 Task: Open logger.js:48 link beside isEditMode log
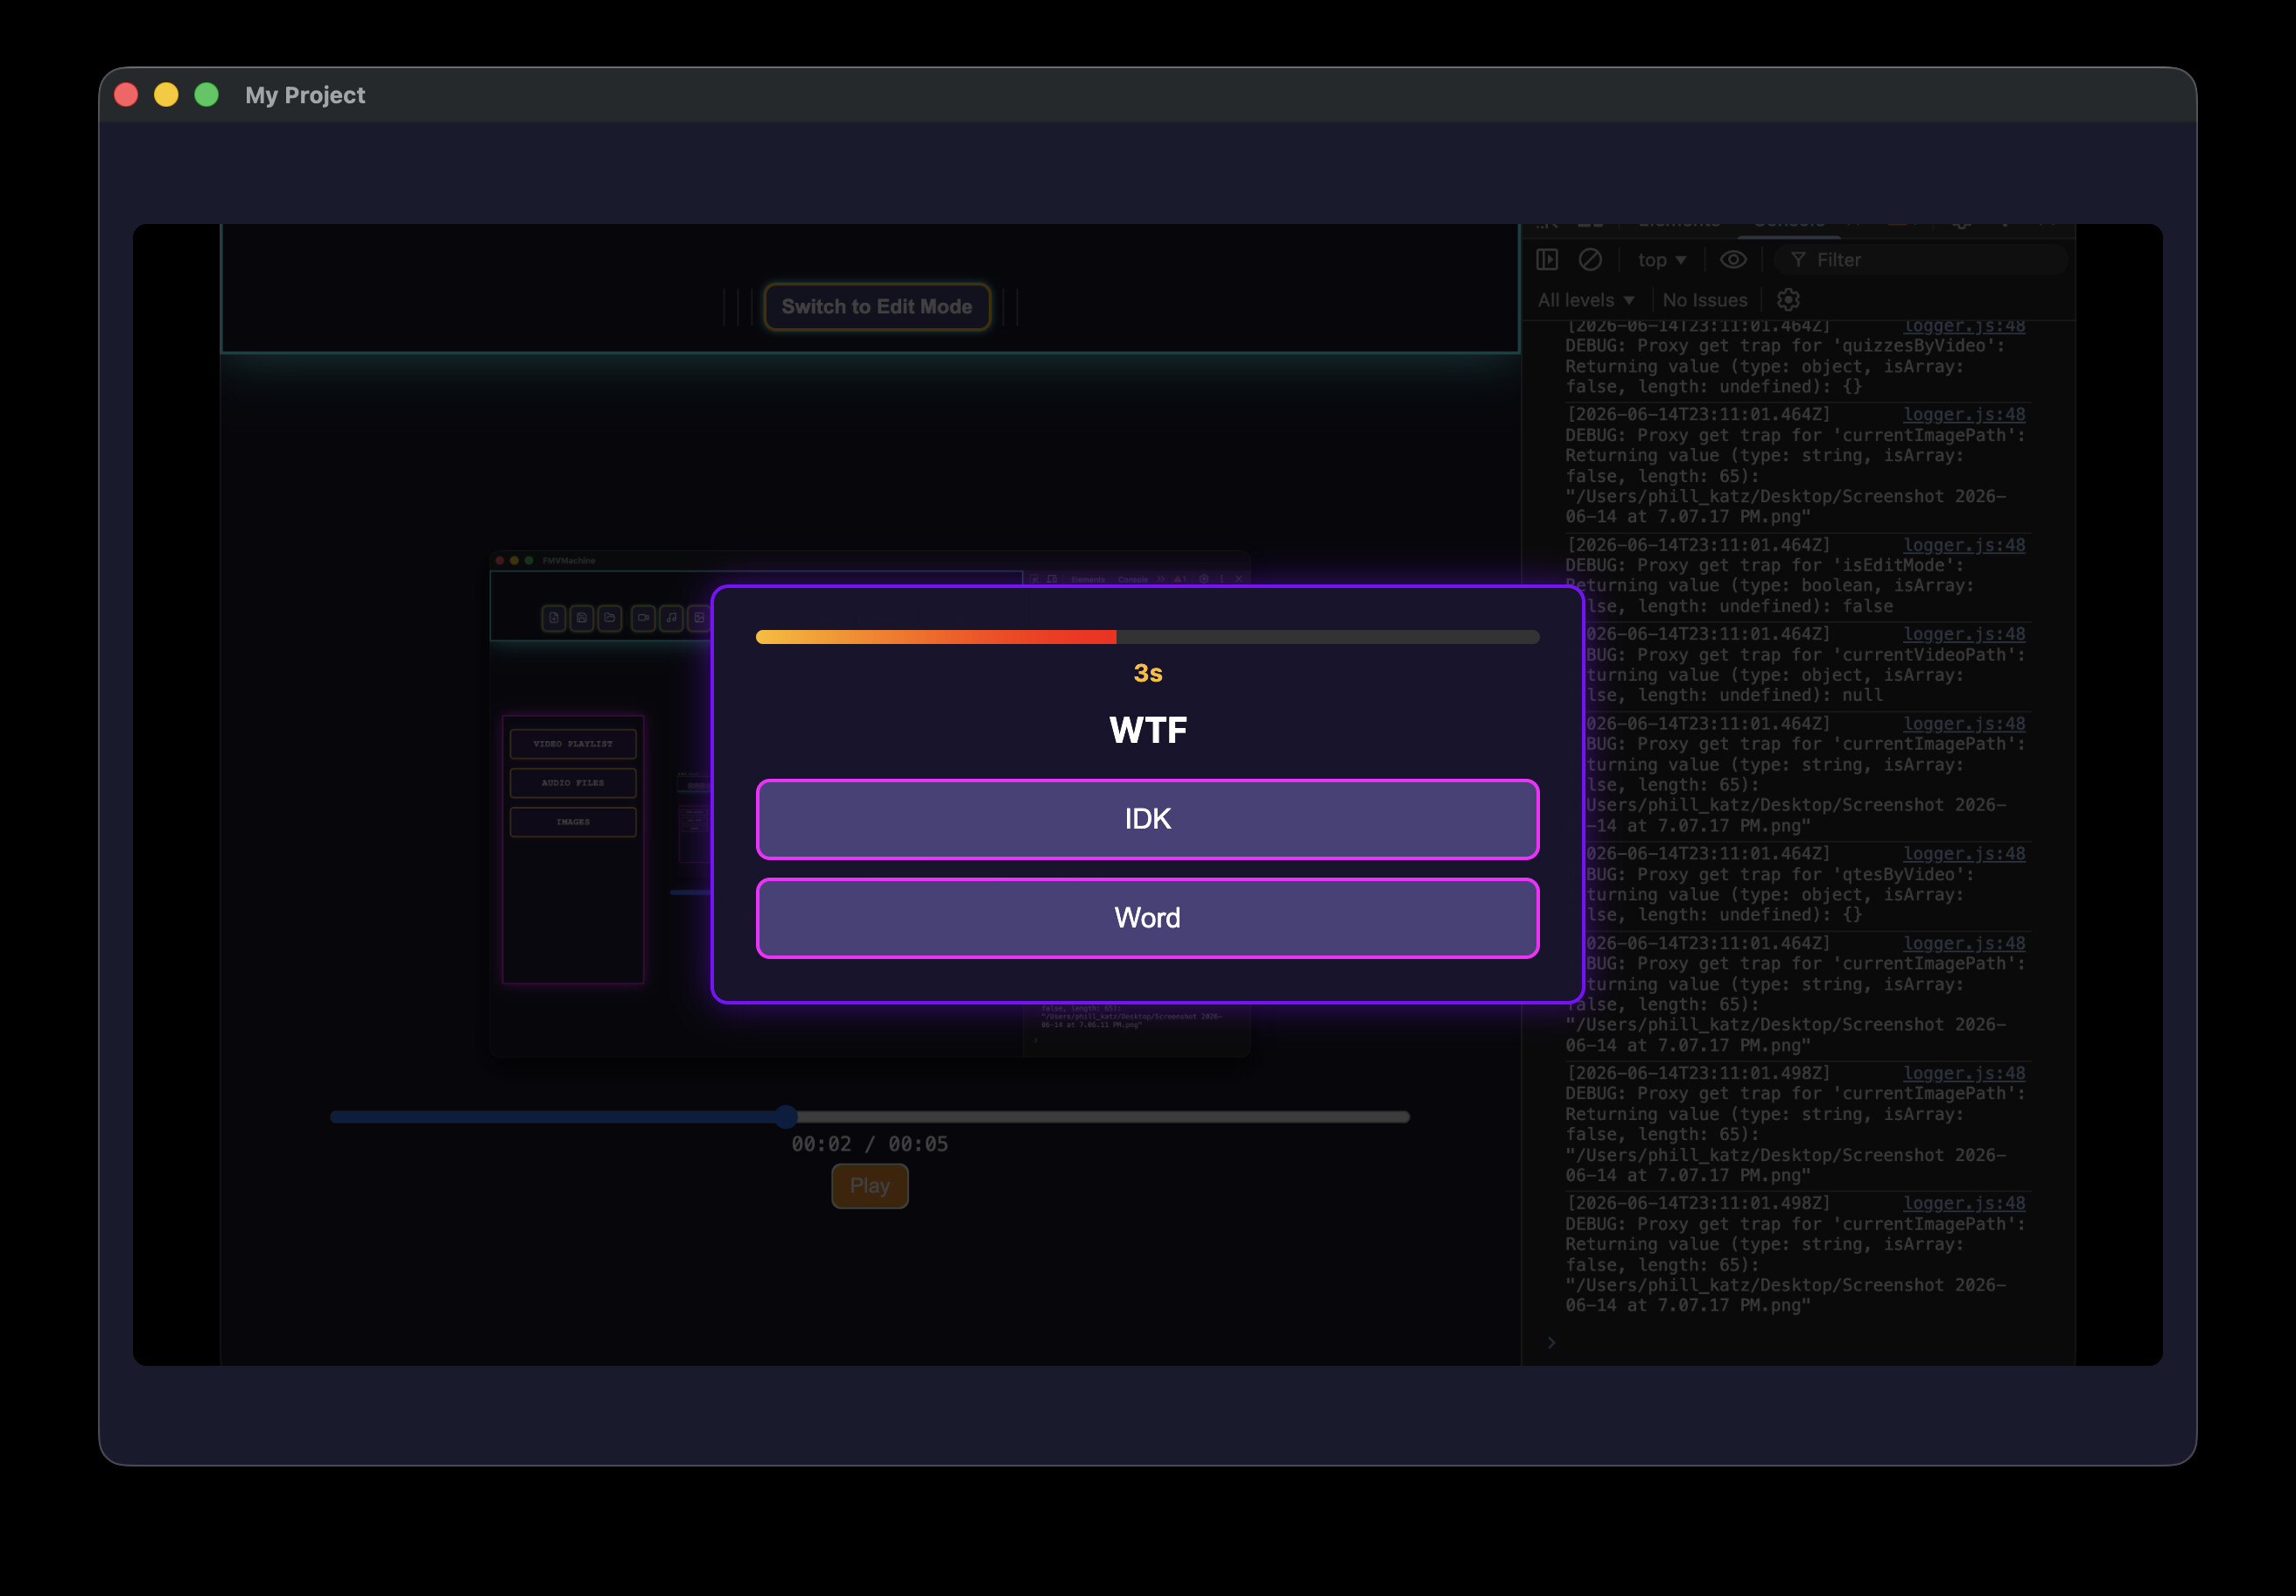(1964, 545)
